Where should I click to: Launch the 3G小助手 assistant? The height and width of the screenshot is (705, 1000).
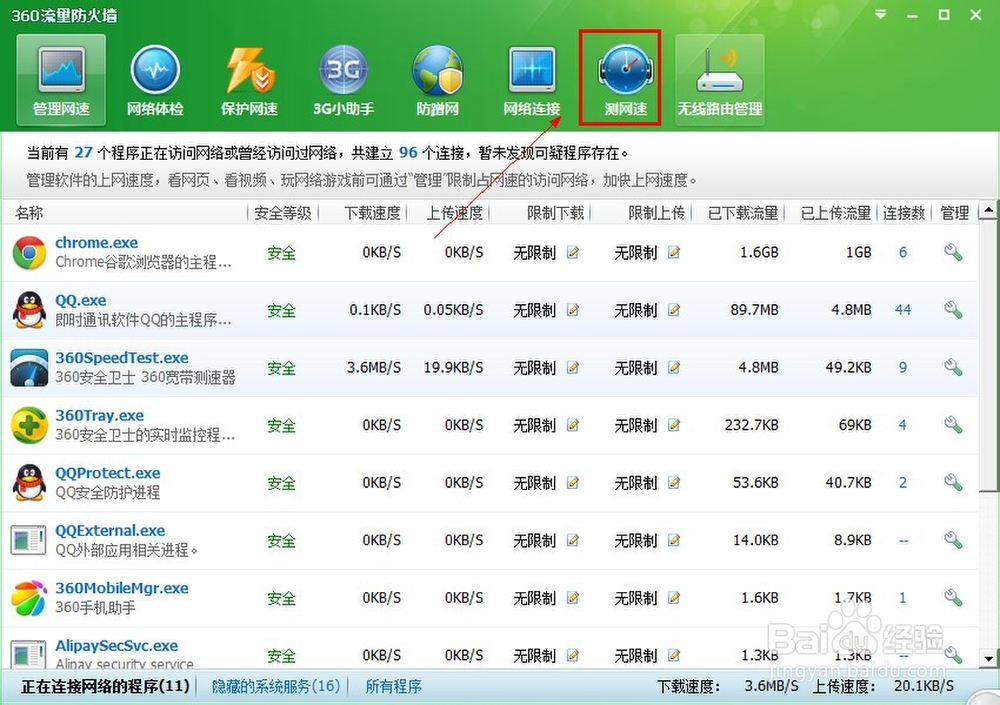[x=343, y=80]
